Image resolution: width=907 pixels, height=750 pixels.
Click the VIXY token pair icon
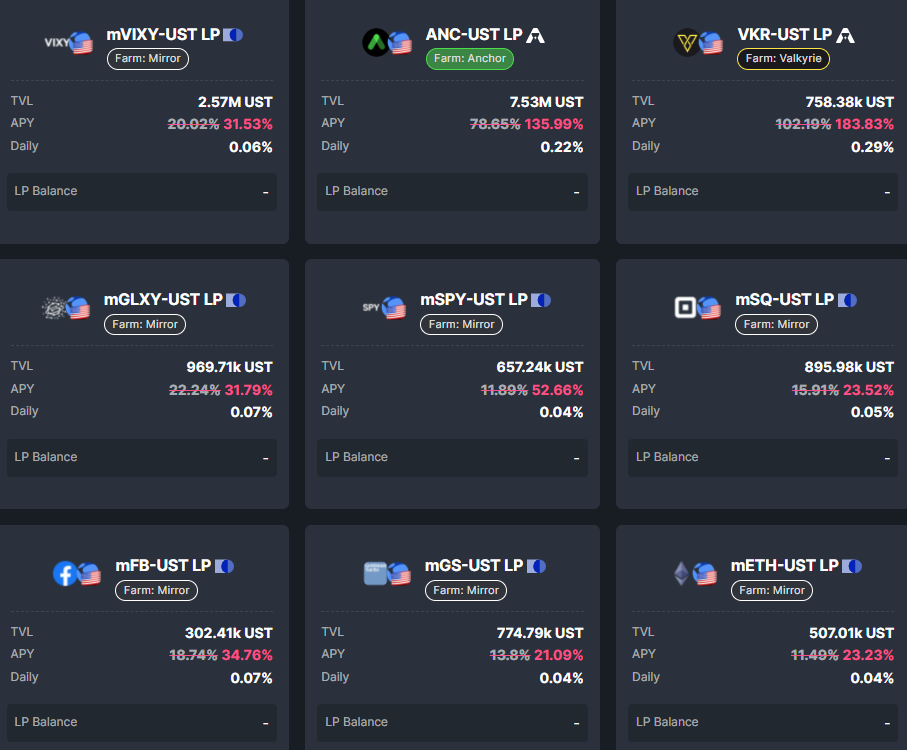click(x=68, y=43)
